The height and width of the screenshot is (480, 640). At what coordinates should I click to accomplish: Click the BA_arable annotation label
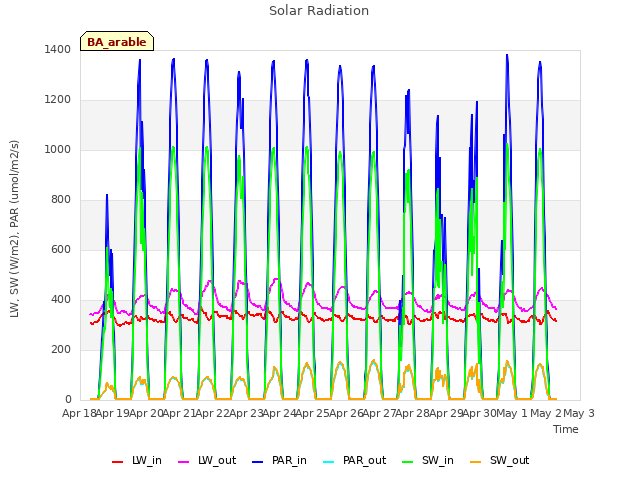117,42
